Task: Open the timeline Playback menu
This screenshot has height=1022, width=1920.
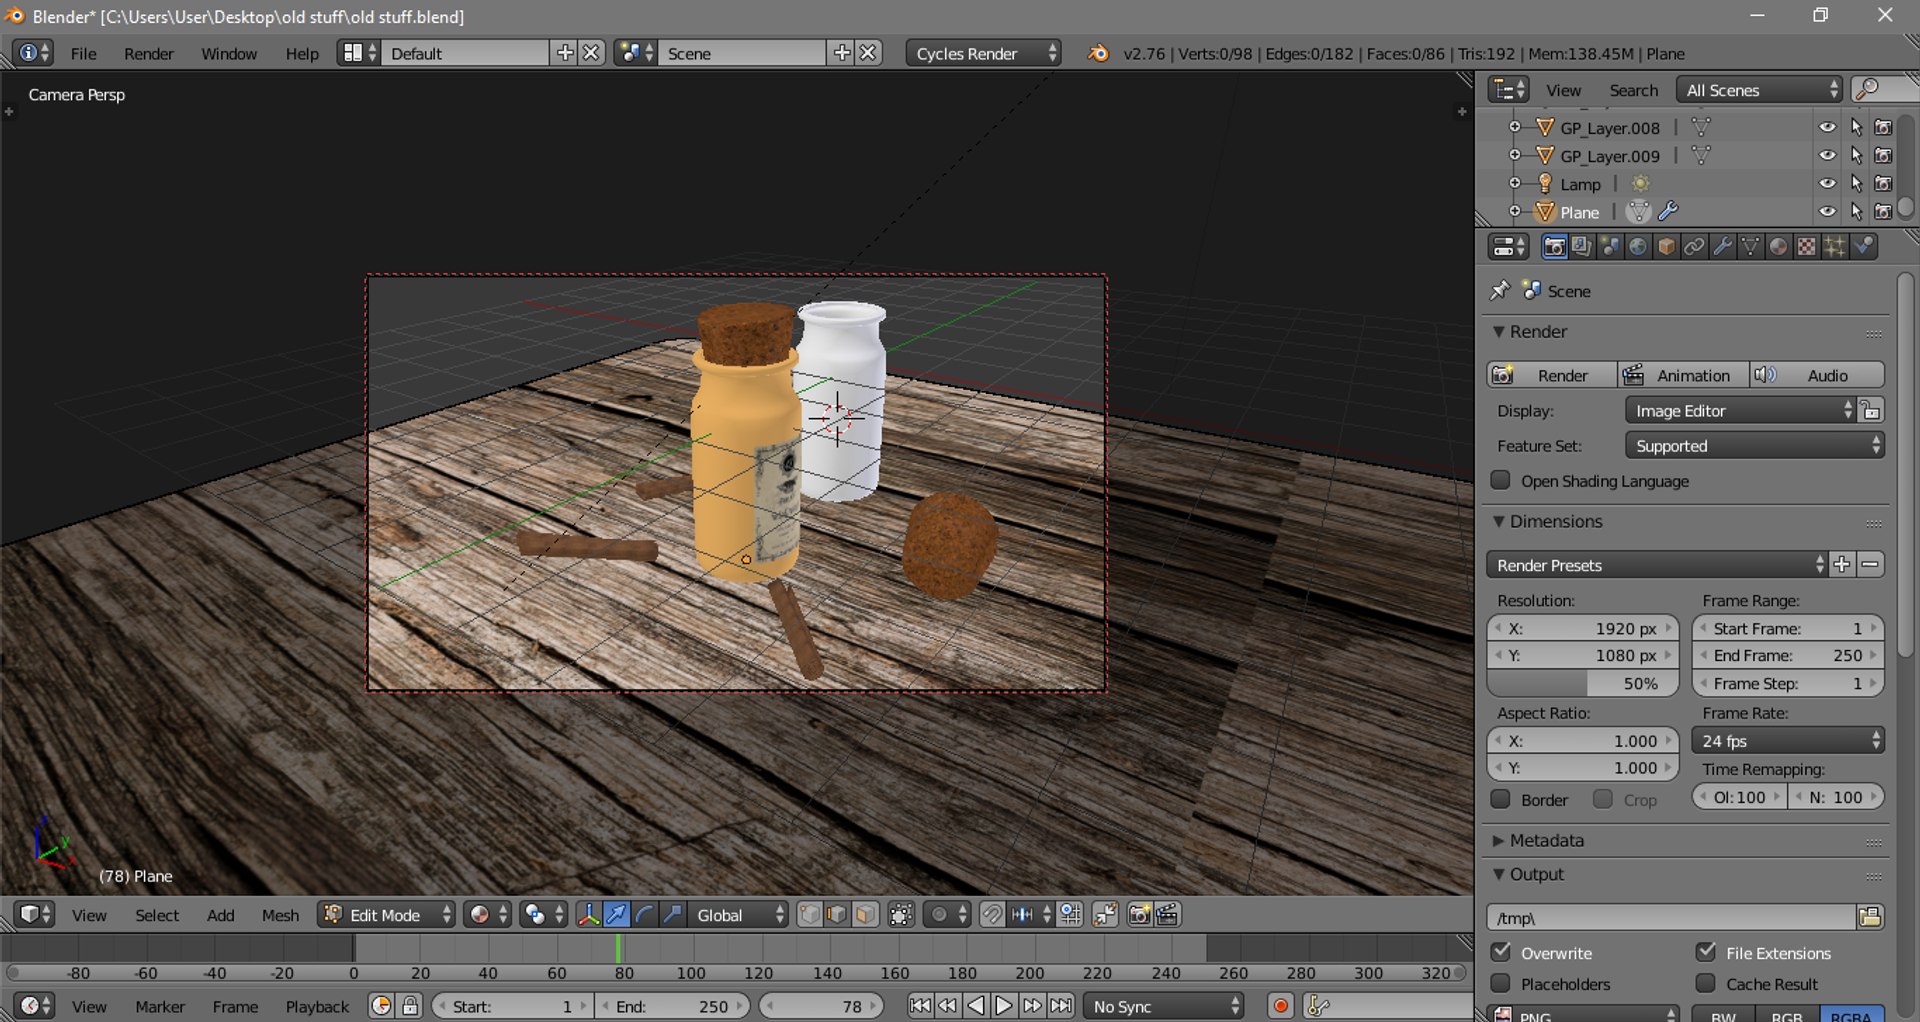Action: tap(317, 1006)
